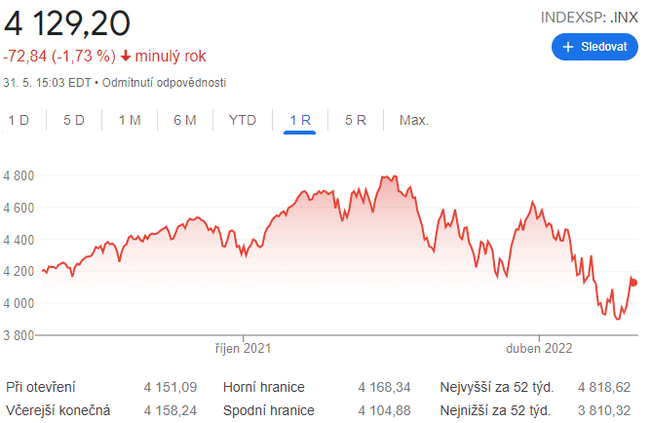650x423 pixels.
Task: Show the 5 R chart range
Action: (356, 120)
